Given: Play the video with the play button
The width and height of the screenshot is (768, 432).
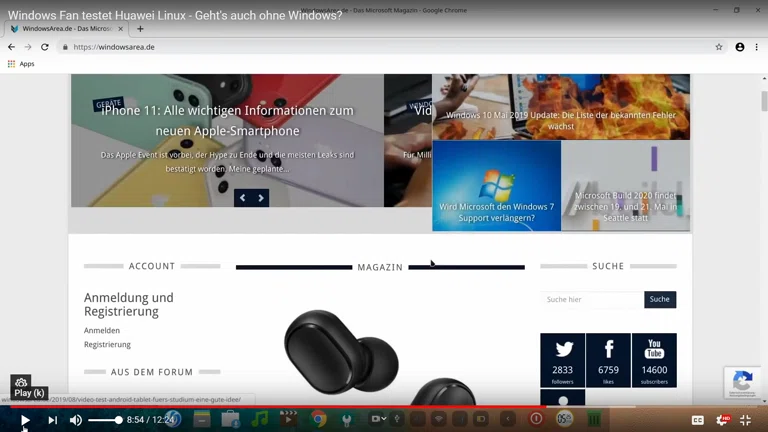Looking at the screenshot, I should [25, 420].
